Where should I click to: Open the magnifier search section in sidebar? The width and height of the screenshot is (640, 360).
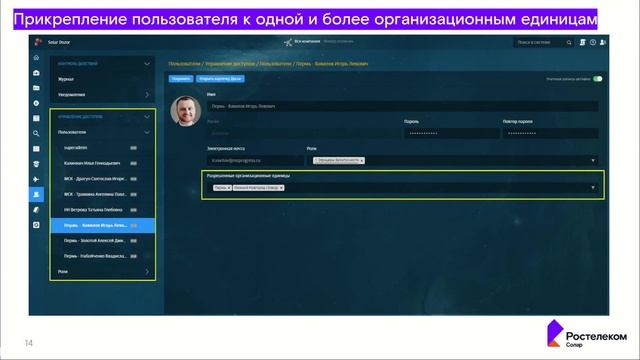click(x=36, y=133)
